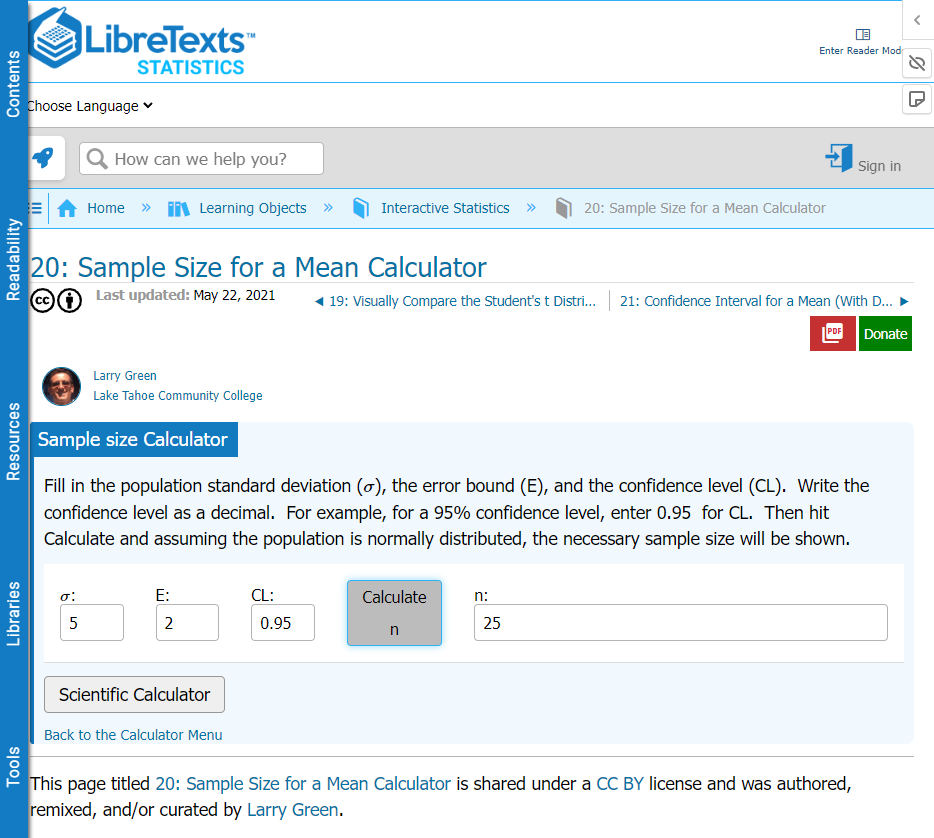Click breadcrumb '20: Sample Size for a Mean Calculator'

705,208
